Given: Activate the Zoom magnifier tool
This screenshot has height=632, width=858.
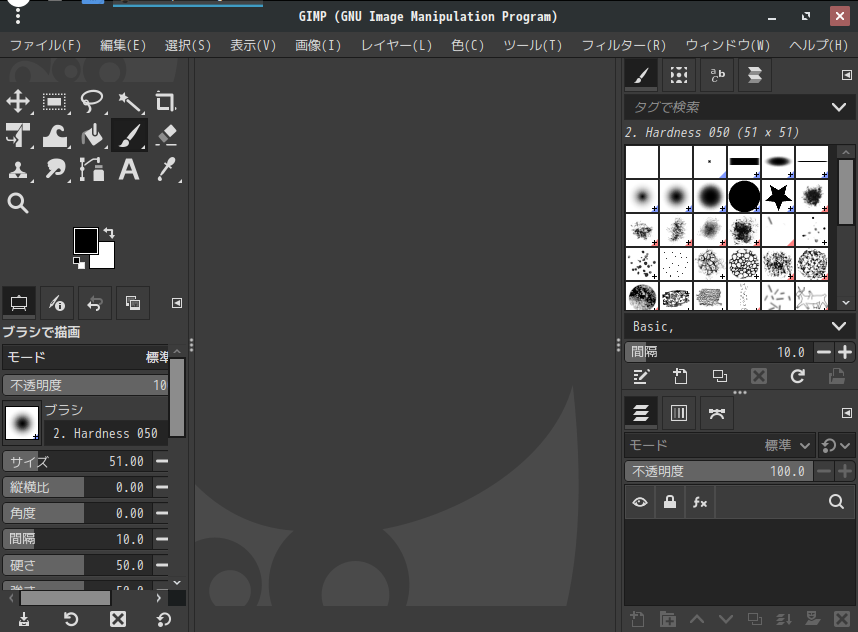Looking at the screenshot, I should 18,203.
